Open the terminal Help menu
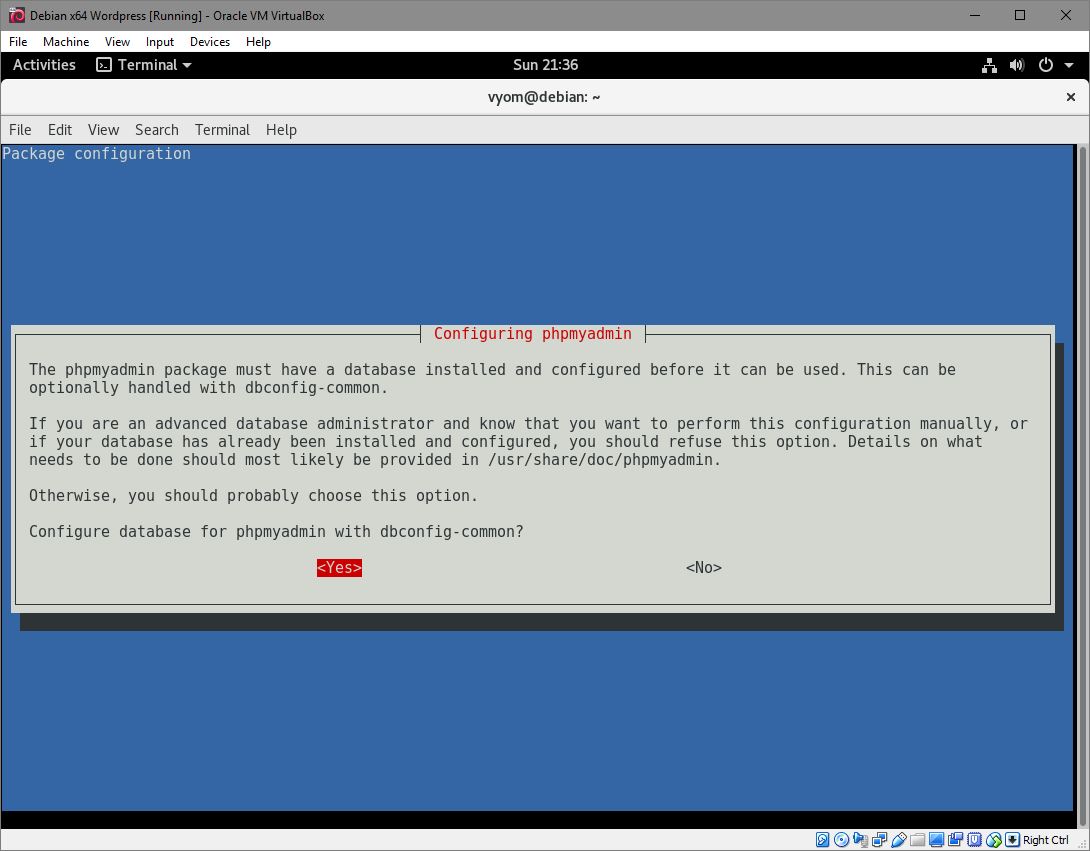 click(282, 130)
